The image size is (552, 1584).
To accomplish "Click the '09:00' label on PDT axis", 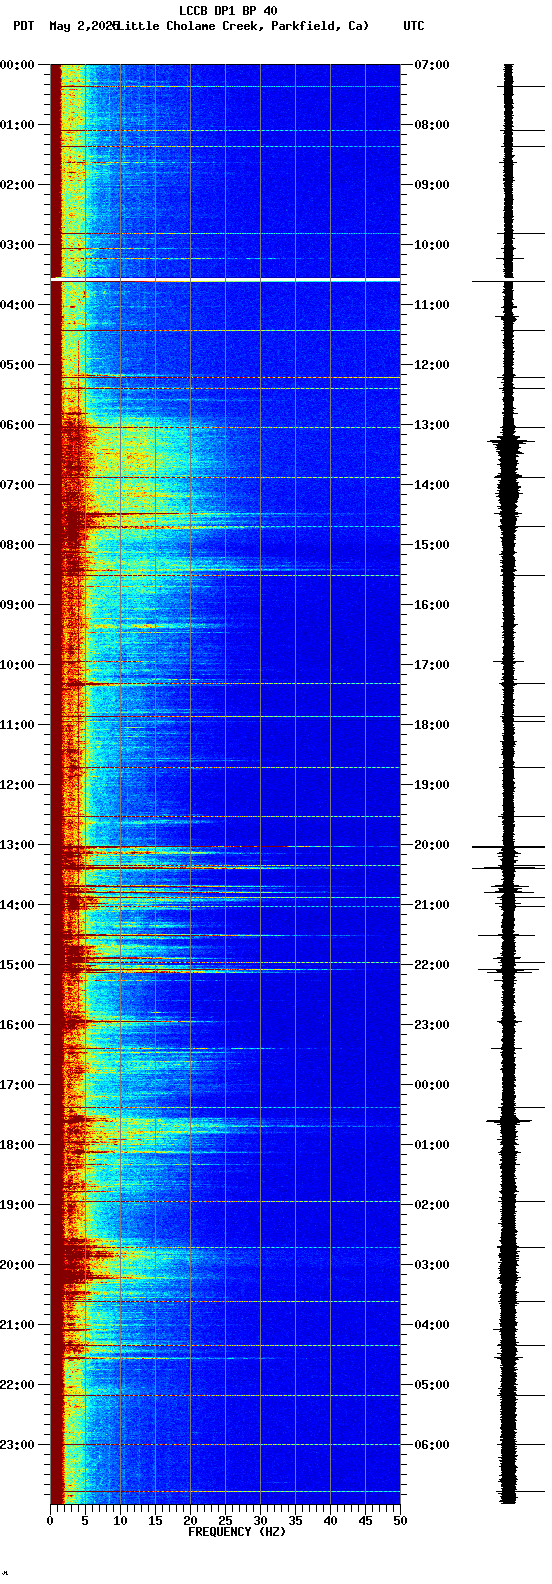I will pyautogui.click(x=17, y=605).
